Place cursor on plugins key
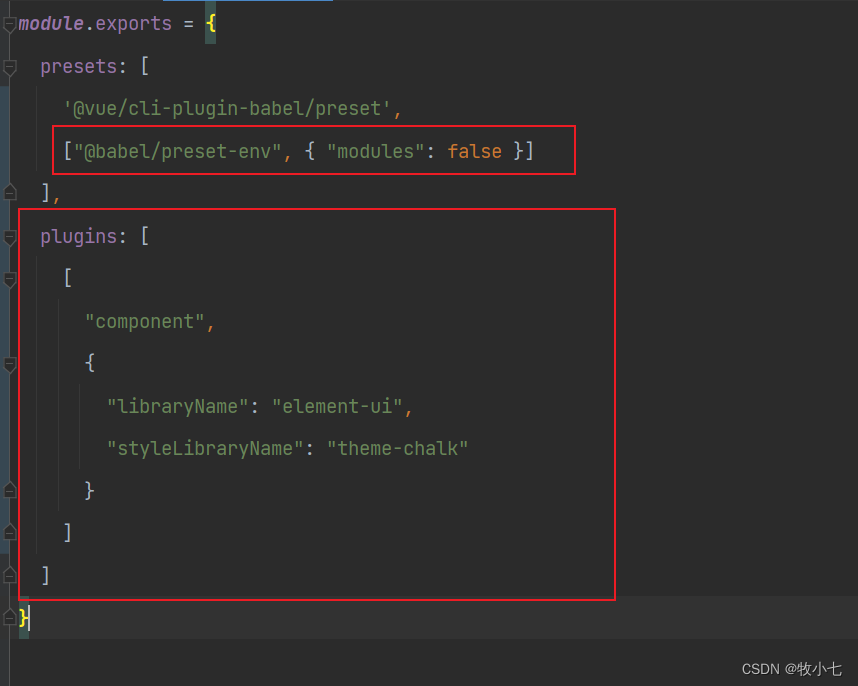858x686 pixels. tap(79, 237)
